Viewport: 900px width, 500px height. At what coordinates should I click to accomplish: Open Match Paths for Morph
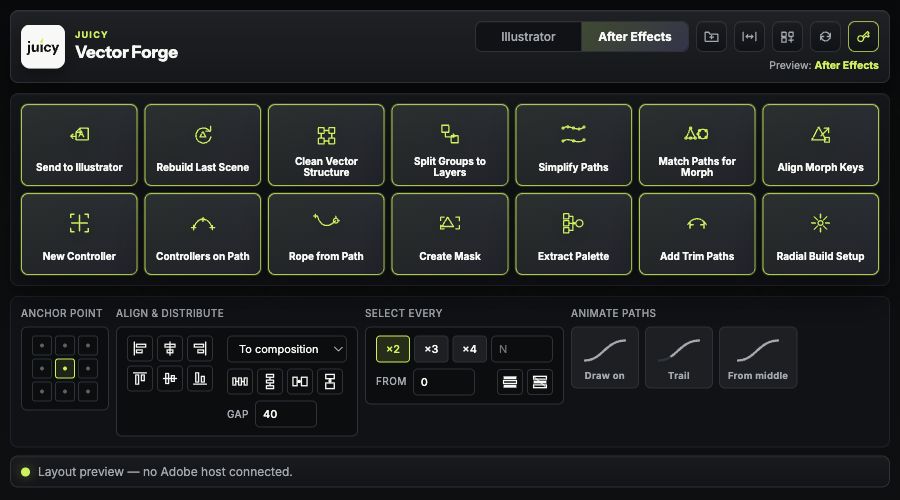[697, 145]
